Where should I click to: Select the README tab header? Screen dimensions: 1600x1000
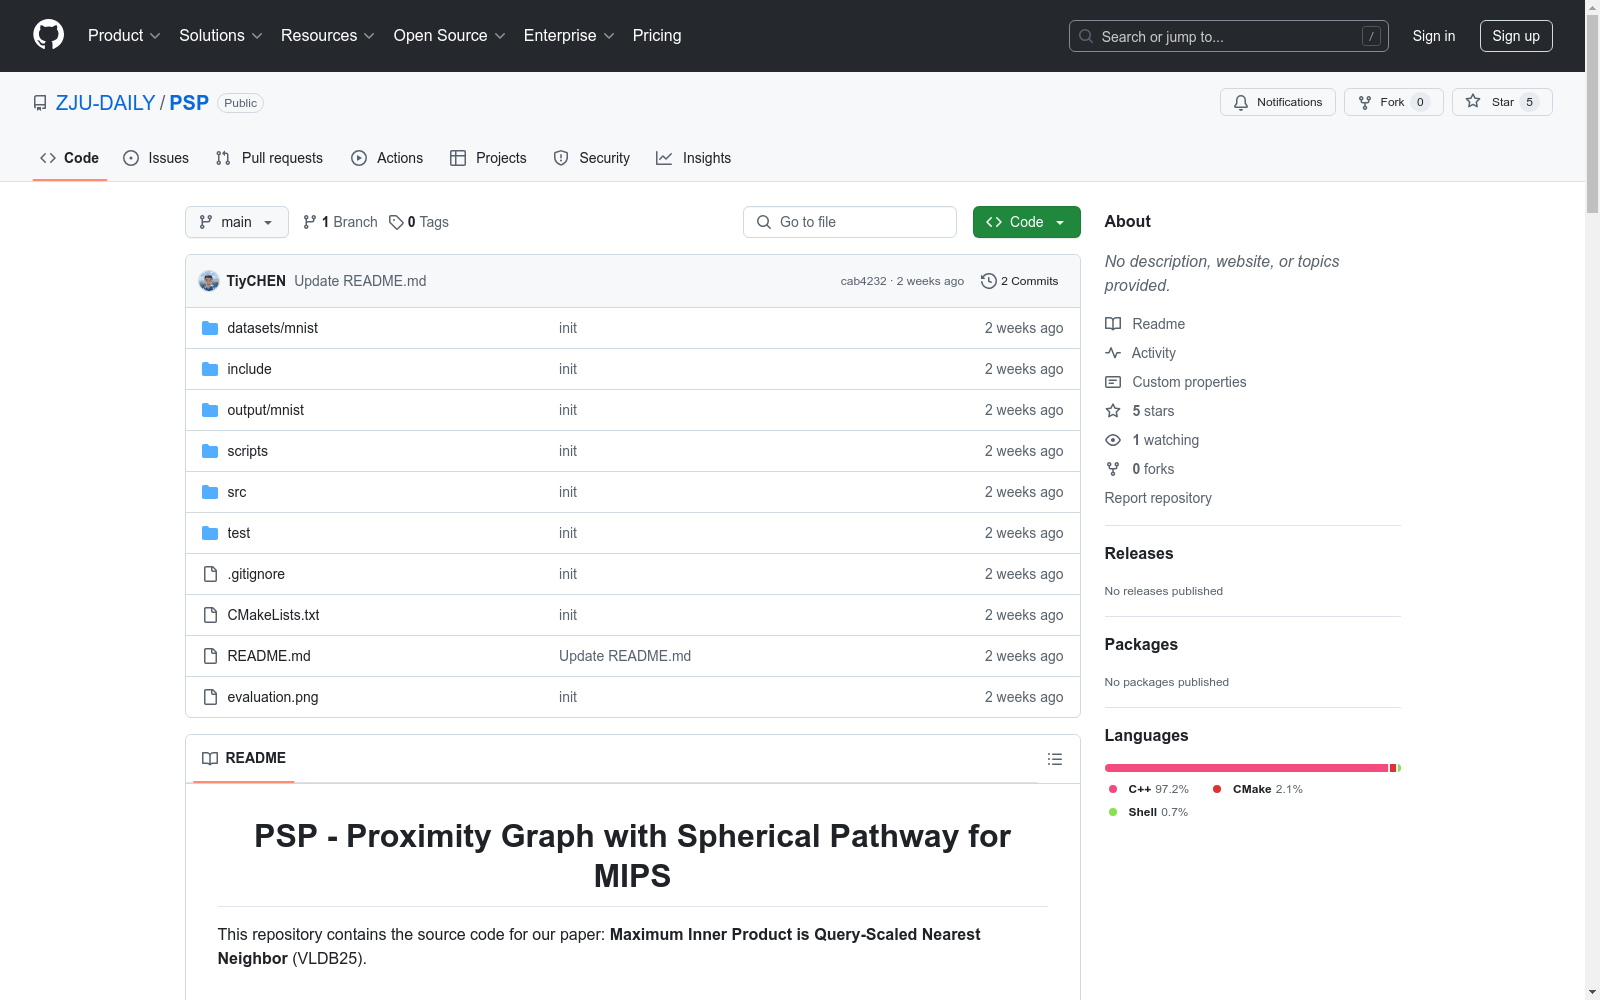244,758
